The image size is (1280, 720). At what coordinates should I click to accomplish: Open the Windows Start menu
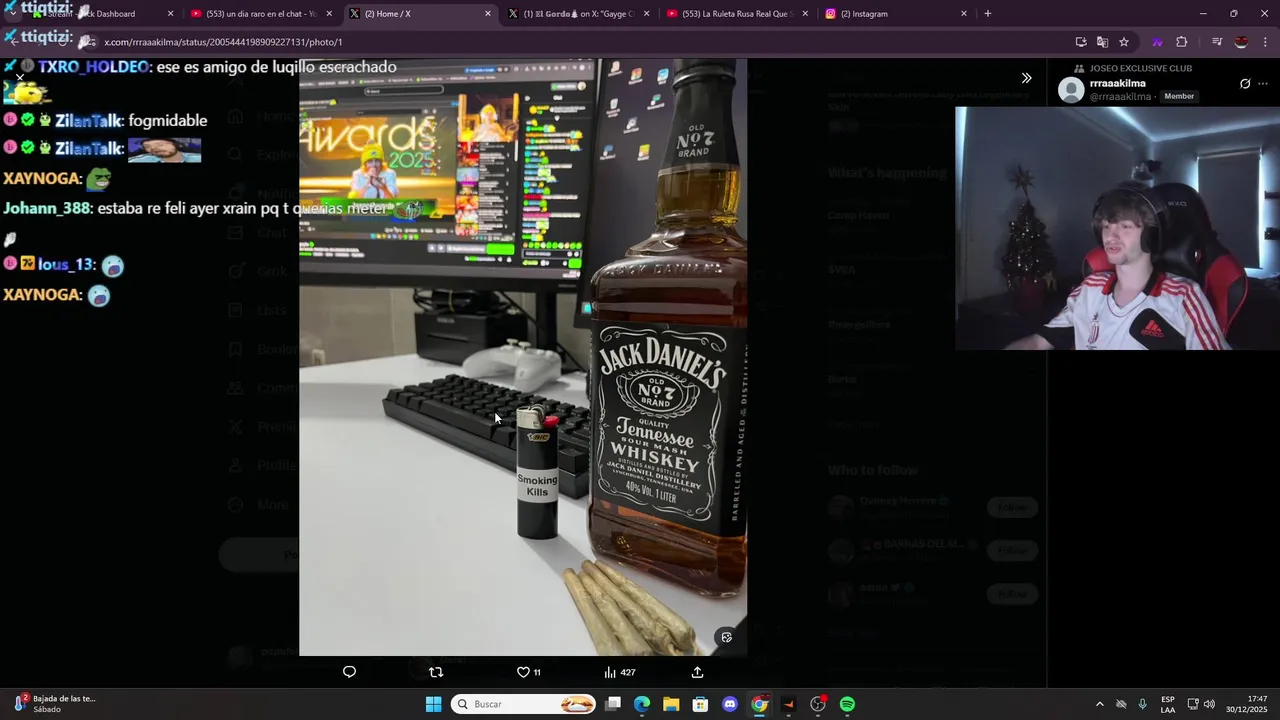point(433,704)
